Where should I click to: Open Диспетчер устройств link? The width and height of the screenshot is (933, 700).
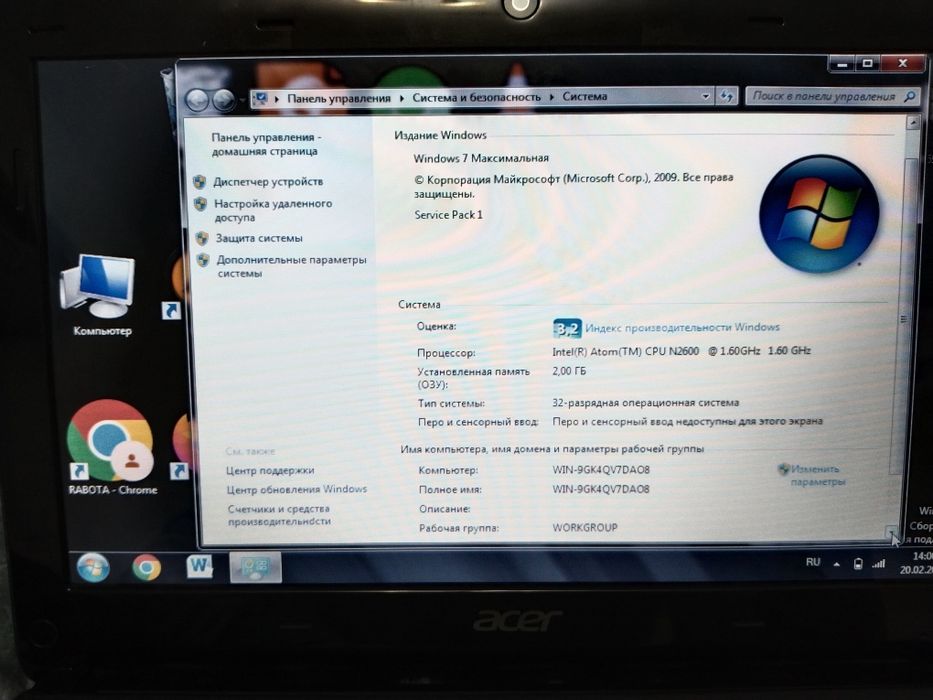click(x=268, y=182)
